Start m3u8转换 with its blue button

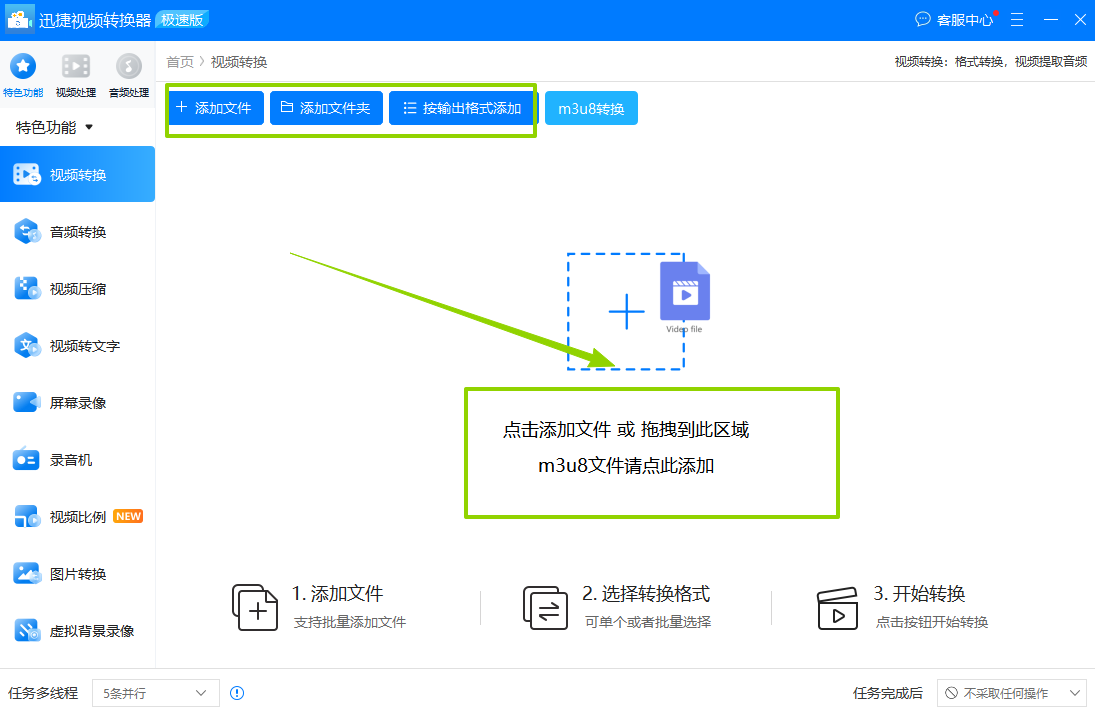pyautogui.click(x=590, y=108)
